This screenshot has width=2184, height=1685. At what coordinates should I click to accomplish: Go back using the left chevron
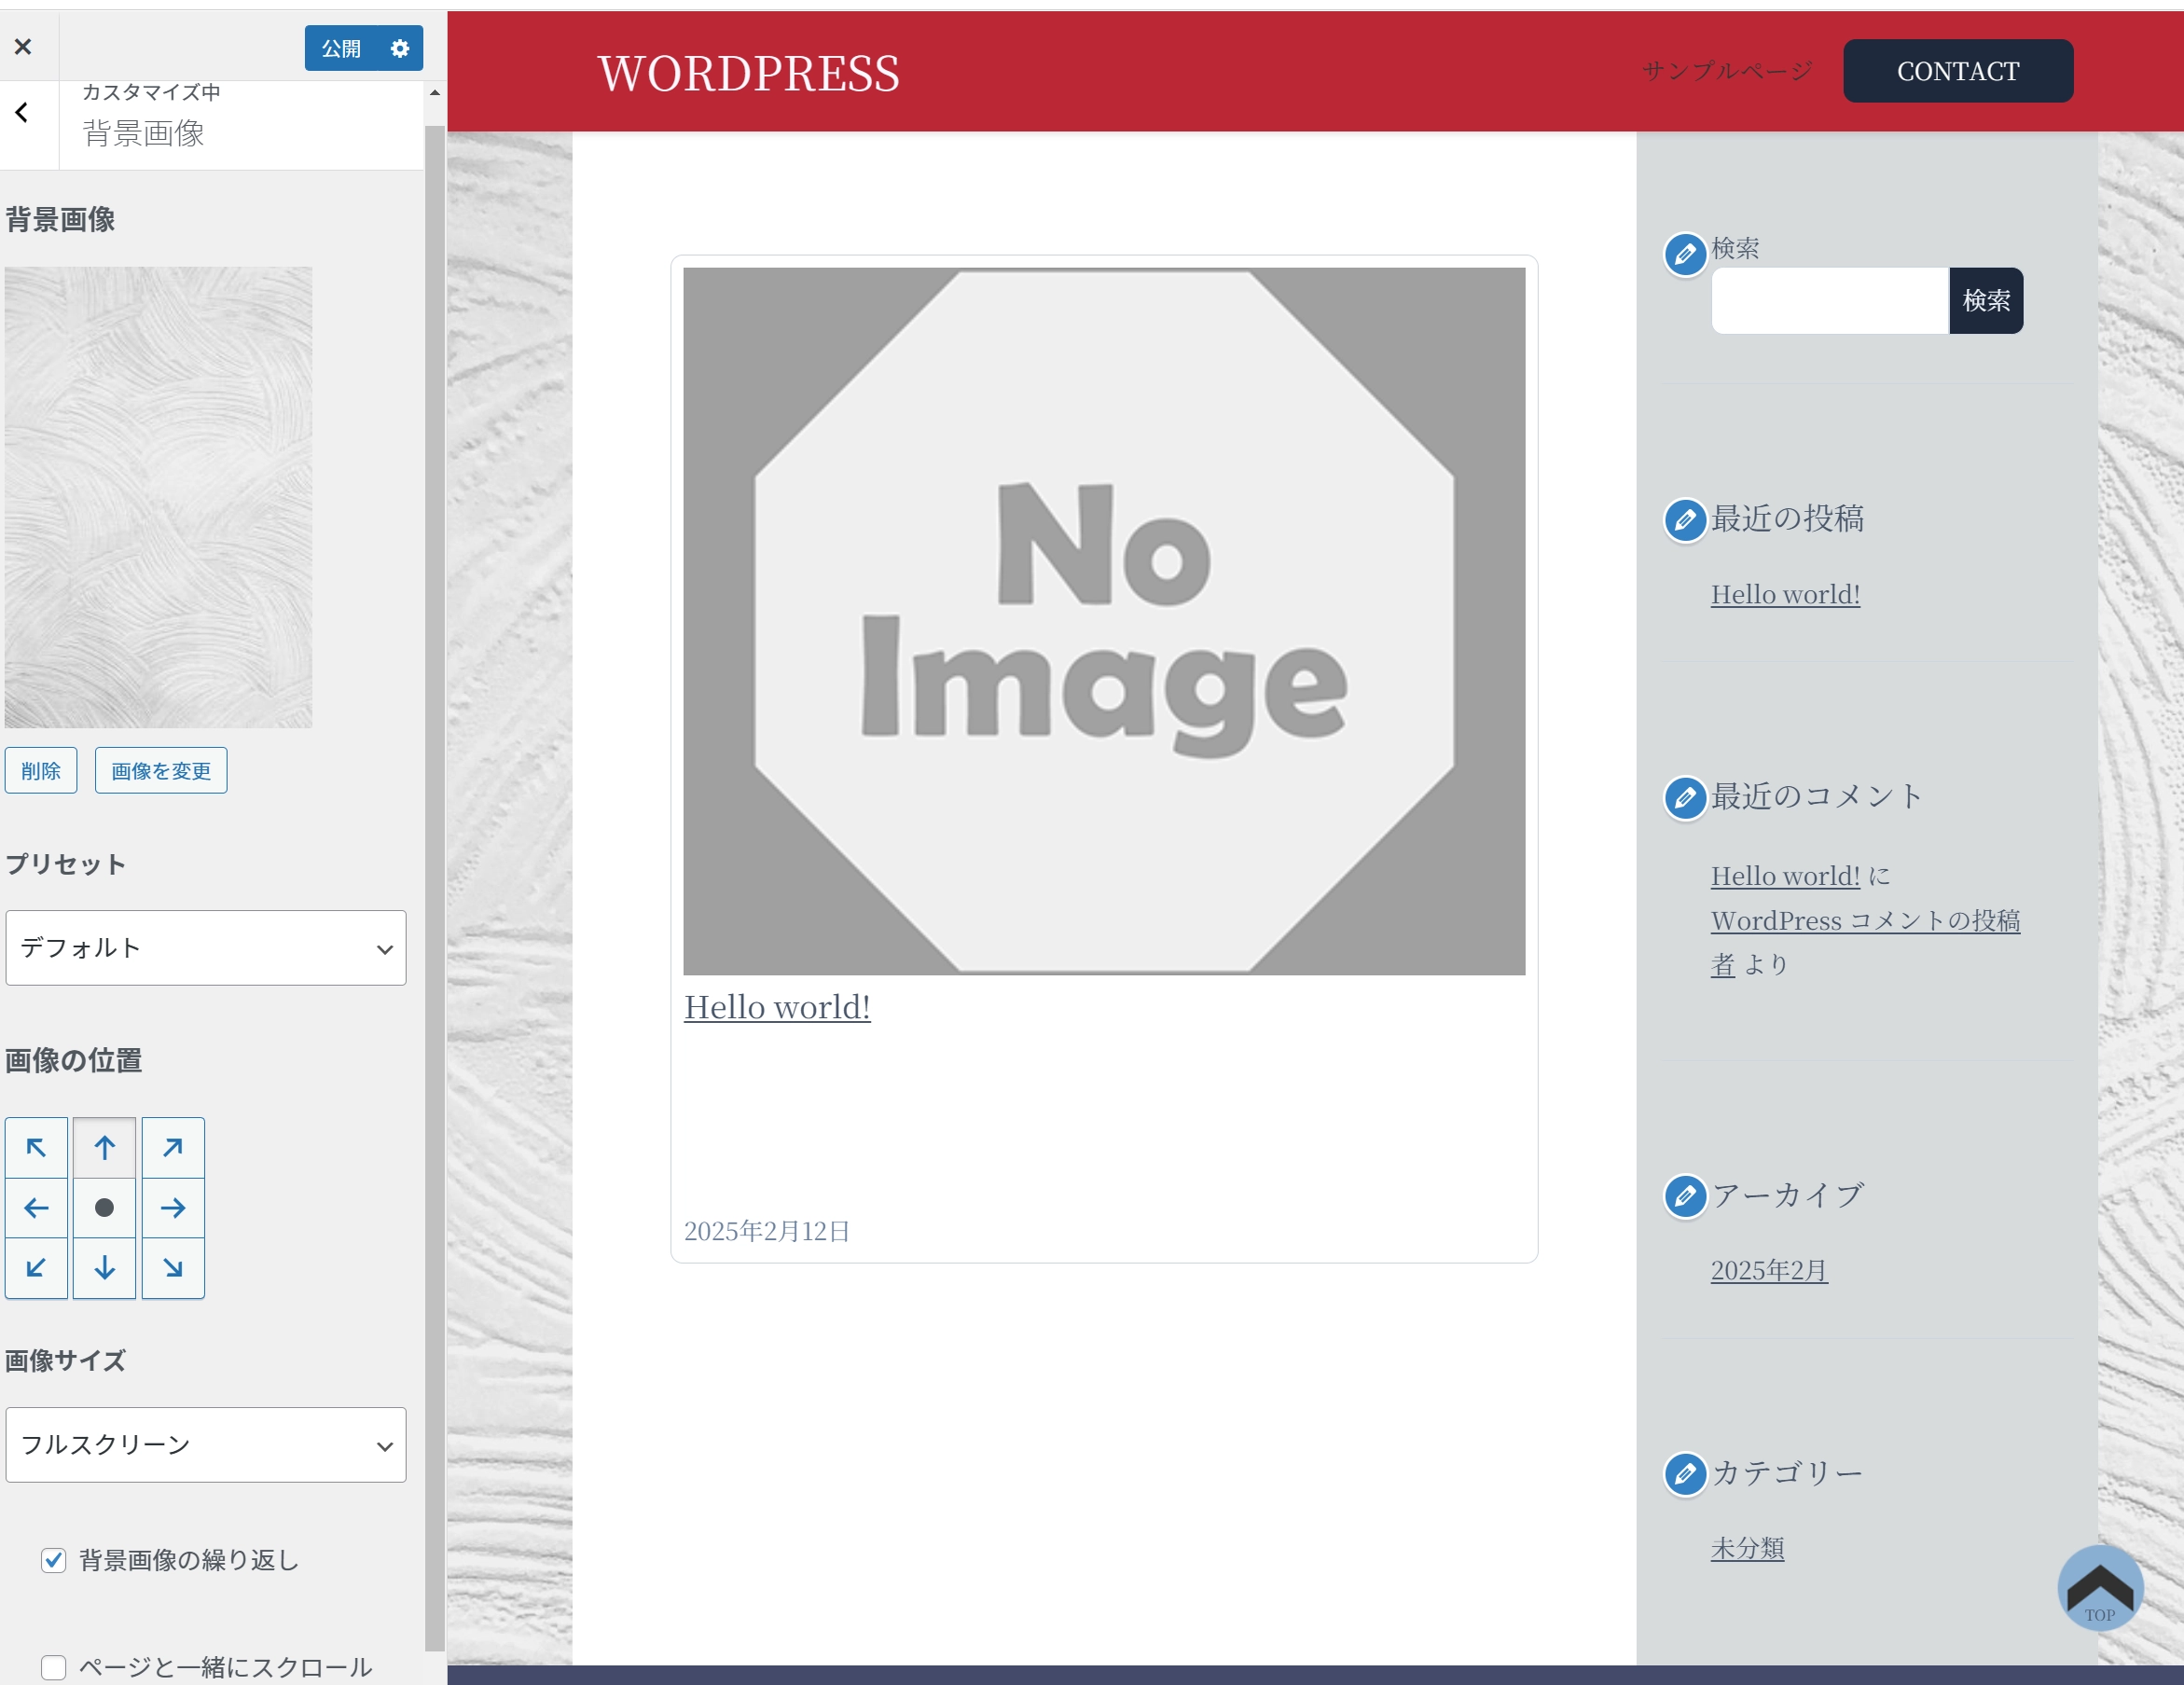pyautogui.click(x=22, y=113)
